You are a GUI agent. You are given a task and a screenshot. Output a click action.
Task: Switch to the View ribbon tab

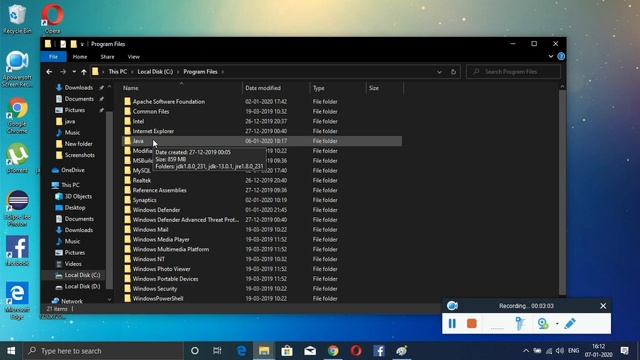click(133, 57)
